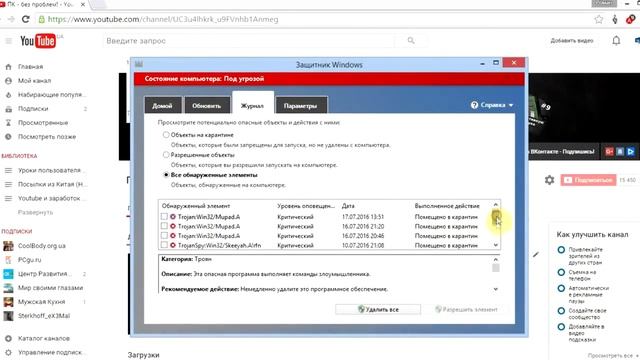
Task: Click the red Подписаться subscribe button
Action: [588, 180]
